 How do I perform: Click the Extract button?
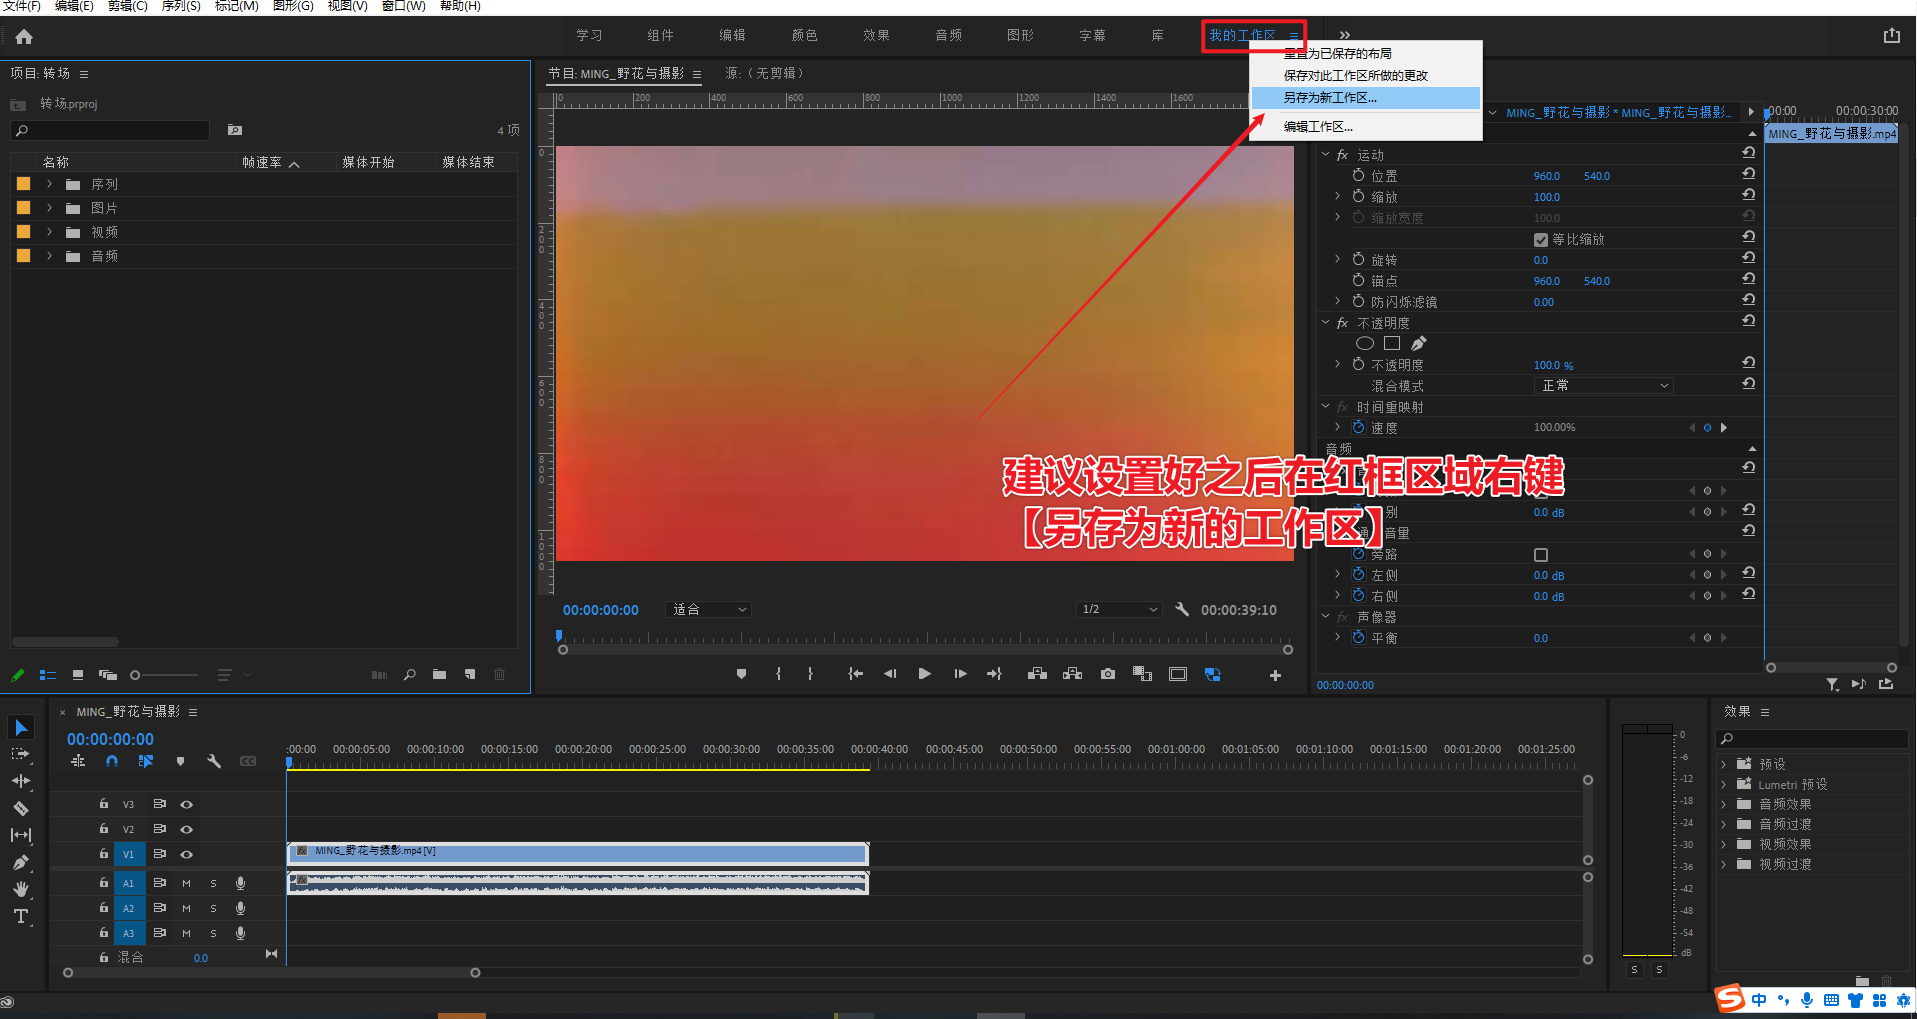[x=1073, y=674]
